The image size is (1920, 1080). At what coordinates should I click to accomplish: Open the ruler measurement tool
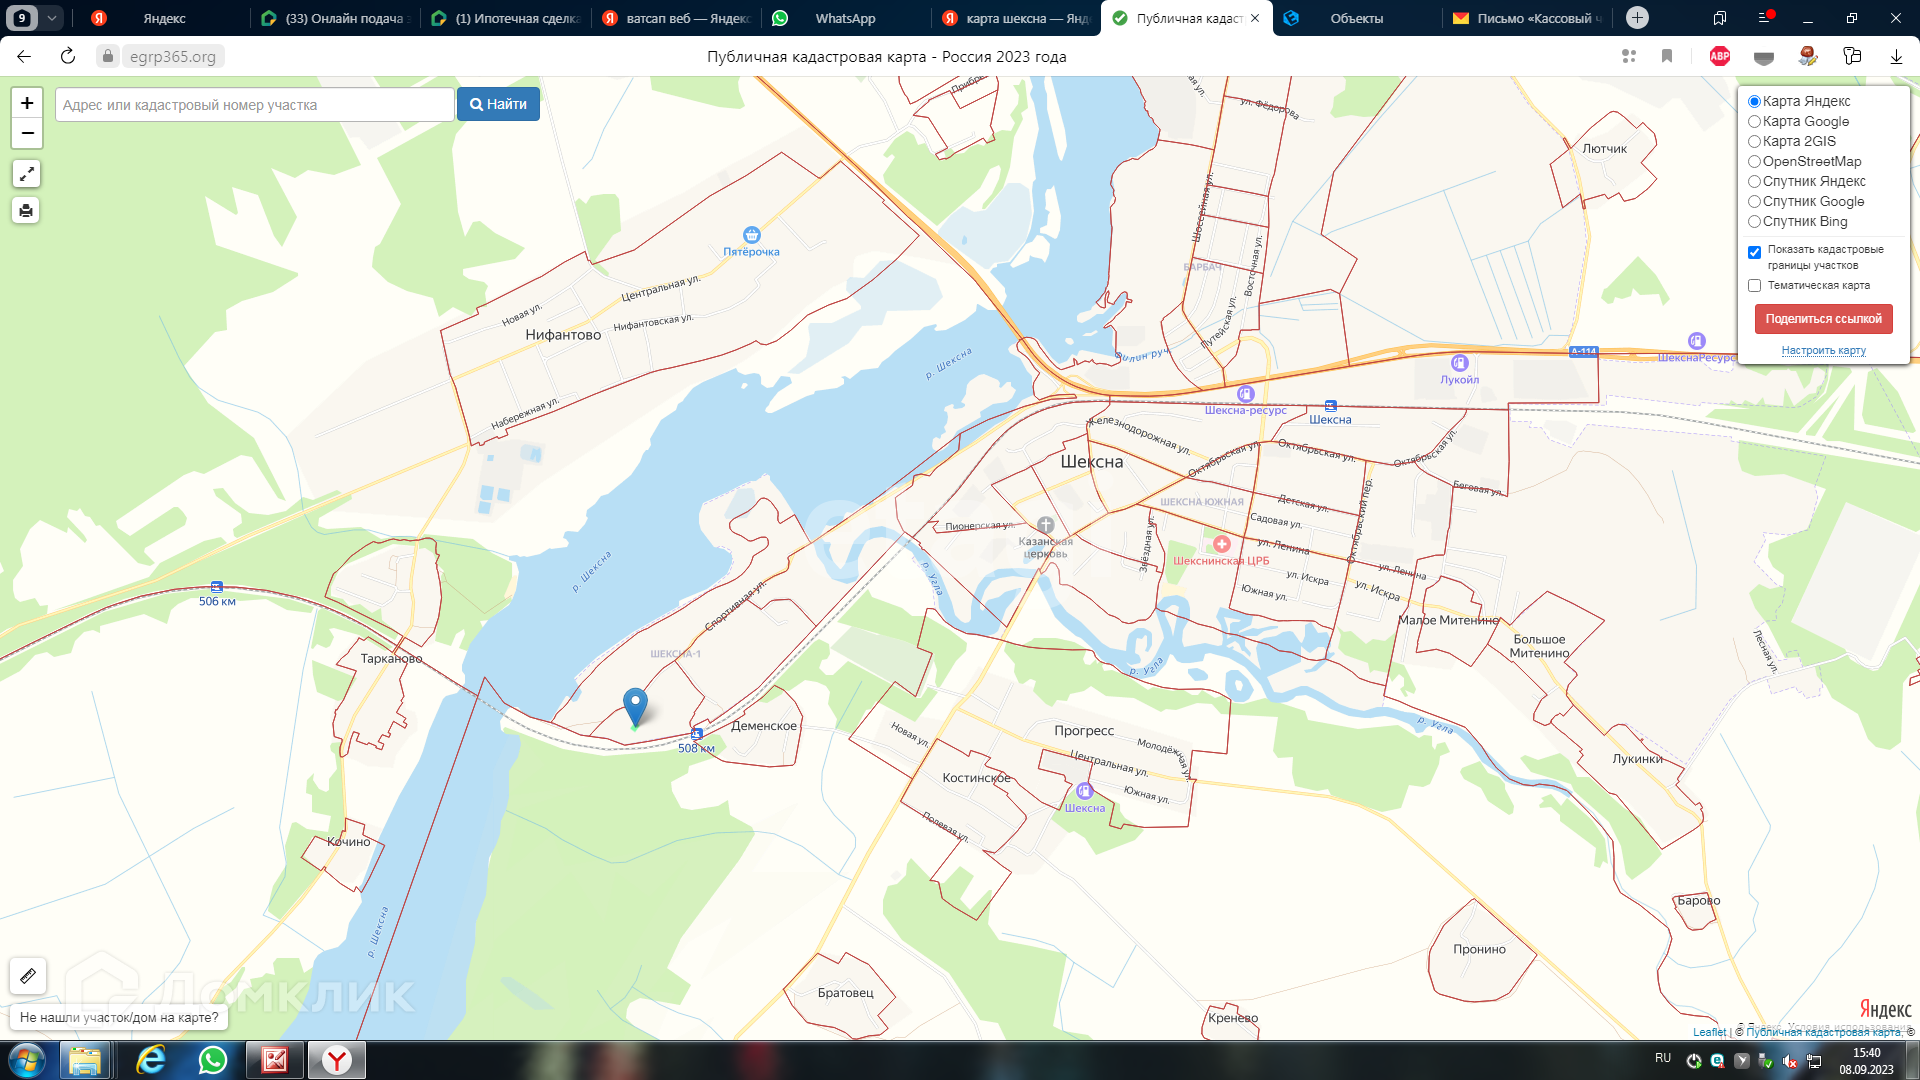28,975
